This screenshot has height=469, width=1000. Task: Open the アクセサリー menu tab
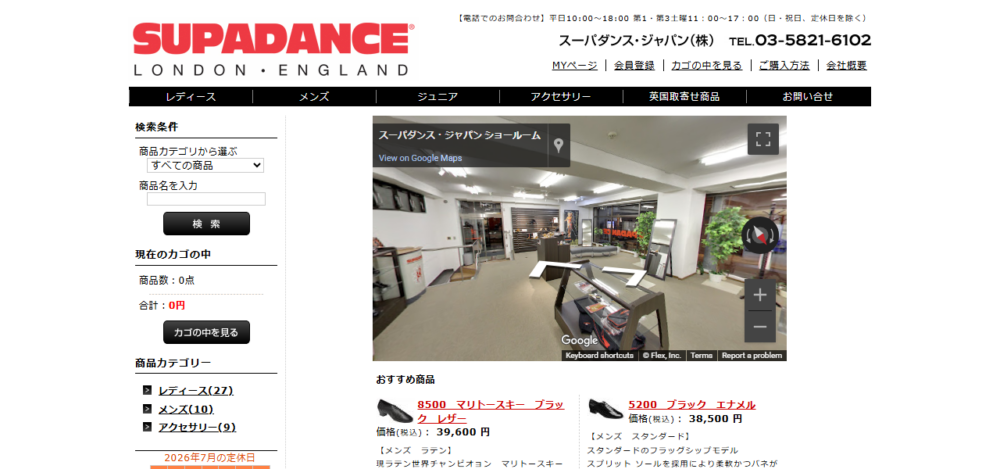[561, 97]
